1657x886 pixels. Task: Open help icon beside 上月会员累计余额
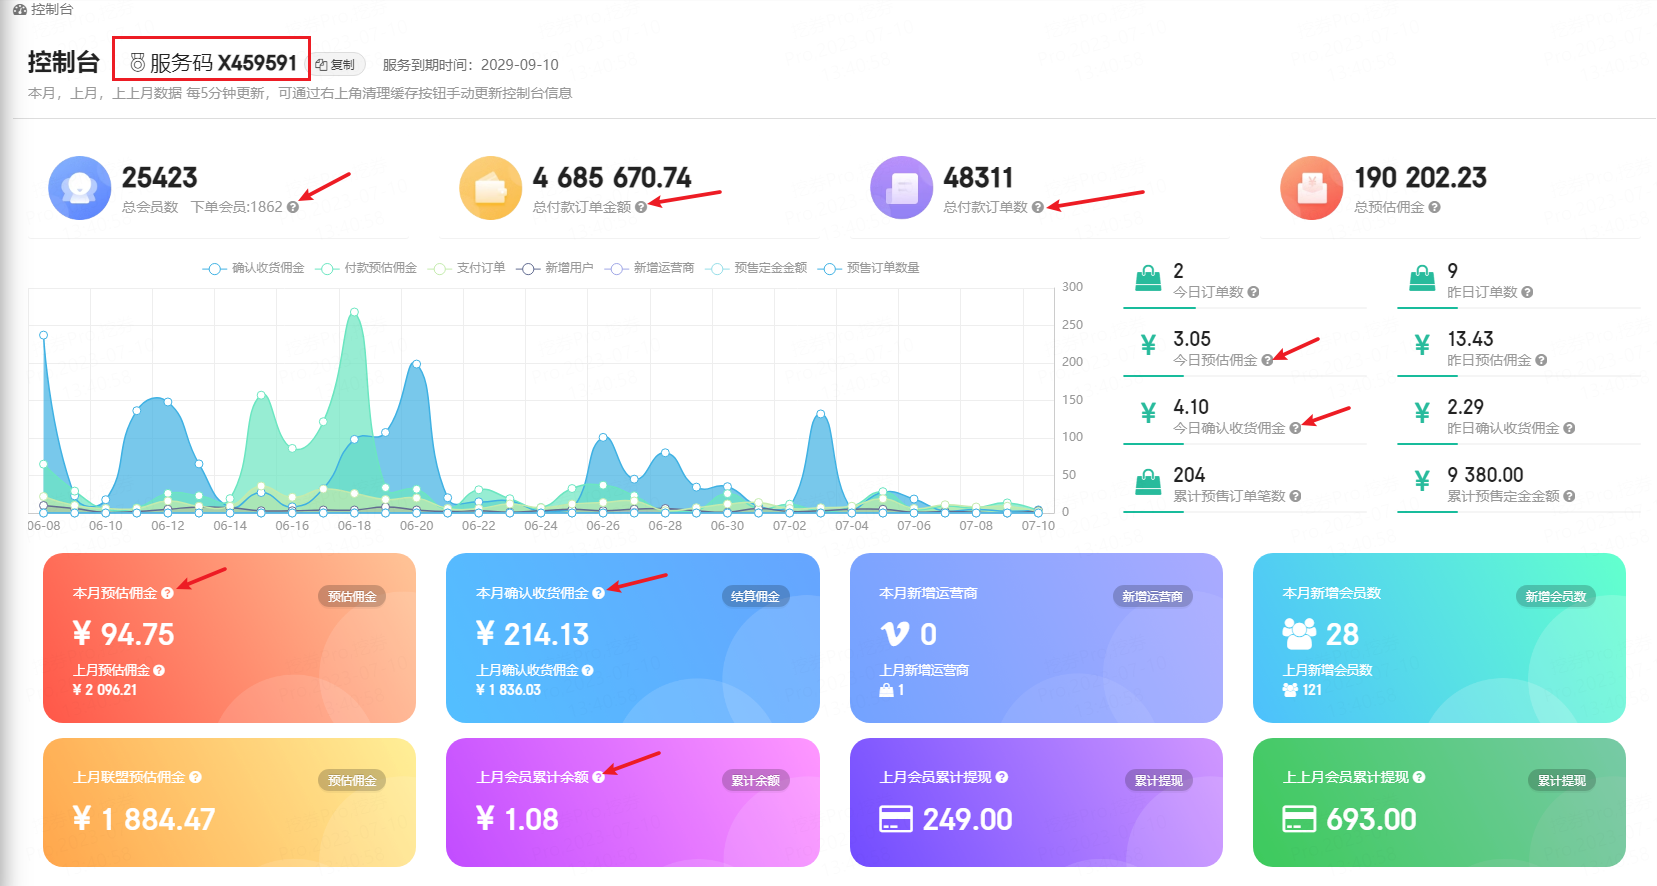click(598, 777)
